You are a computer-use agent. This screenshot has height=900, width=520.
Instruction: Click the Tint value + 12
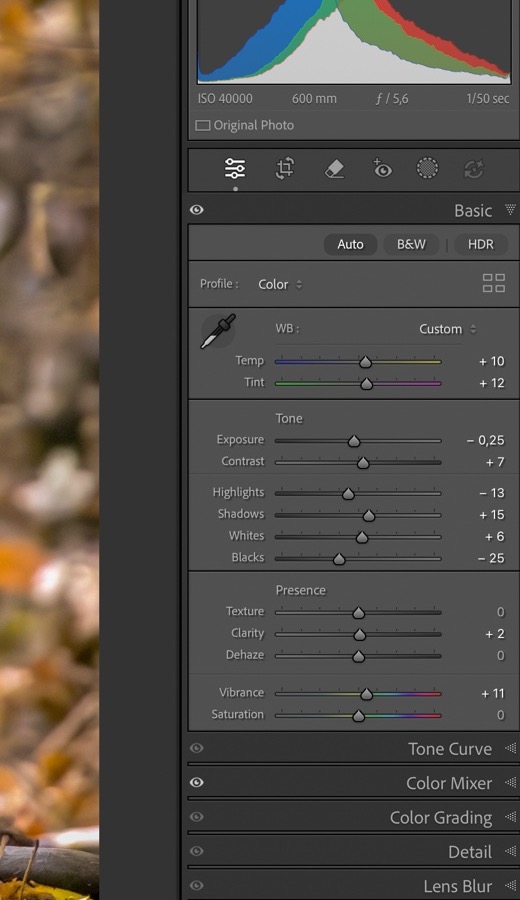[492, 383]
